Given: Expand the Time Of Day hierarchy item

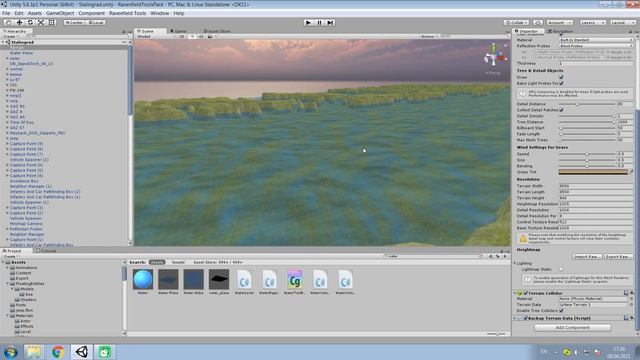Looking at the screenshot, I should [7, 122].
